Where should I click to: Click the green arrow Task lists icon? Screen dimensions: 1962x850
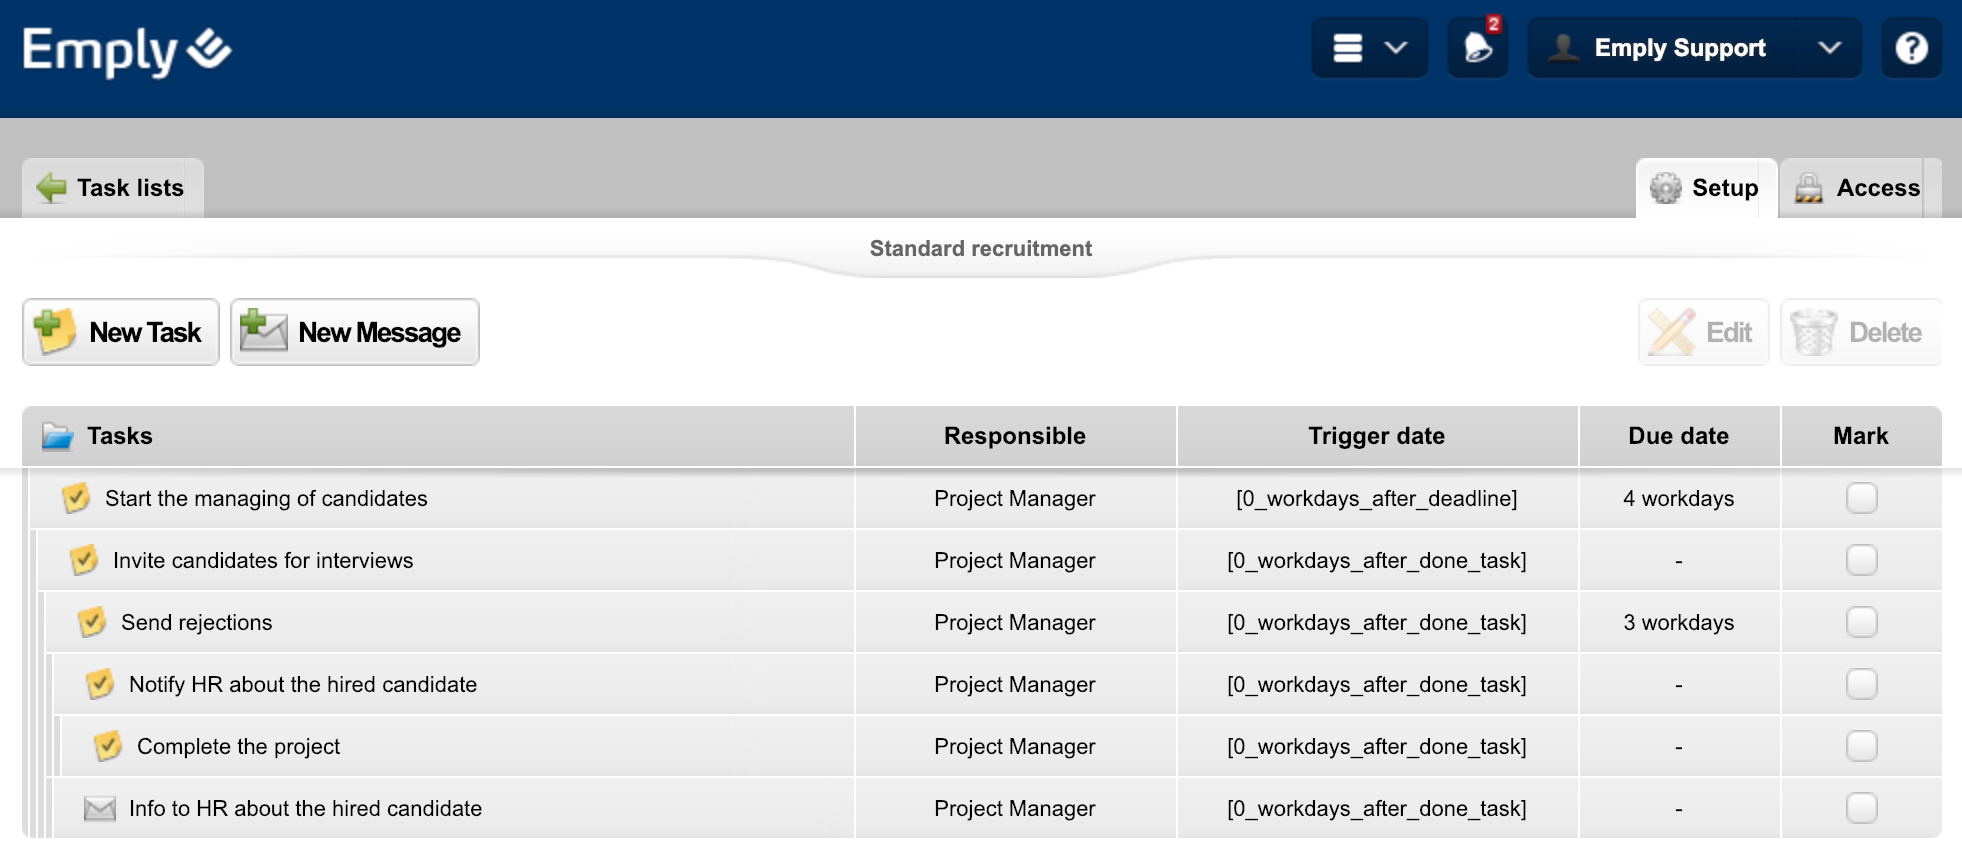[x=51, y=188]
